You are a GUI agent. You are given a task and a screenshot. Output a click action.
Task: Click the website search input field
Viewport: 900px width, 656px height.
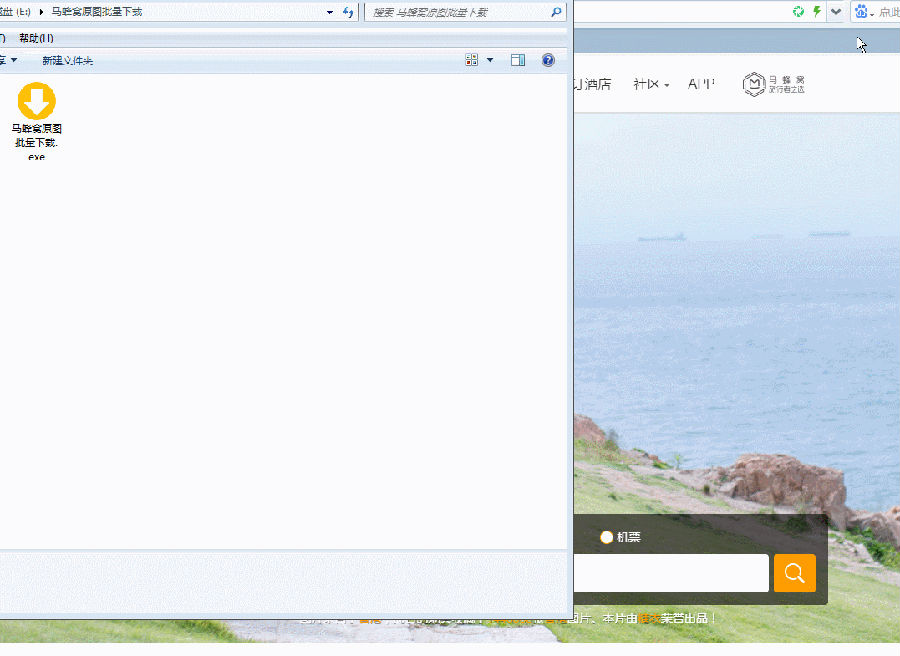tap(670, 573)
